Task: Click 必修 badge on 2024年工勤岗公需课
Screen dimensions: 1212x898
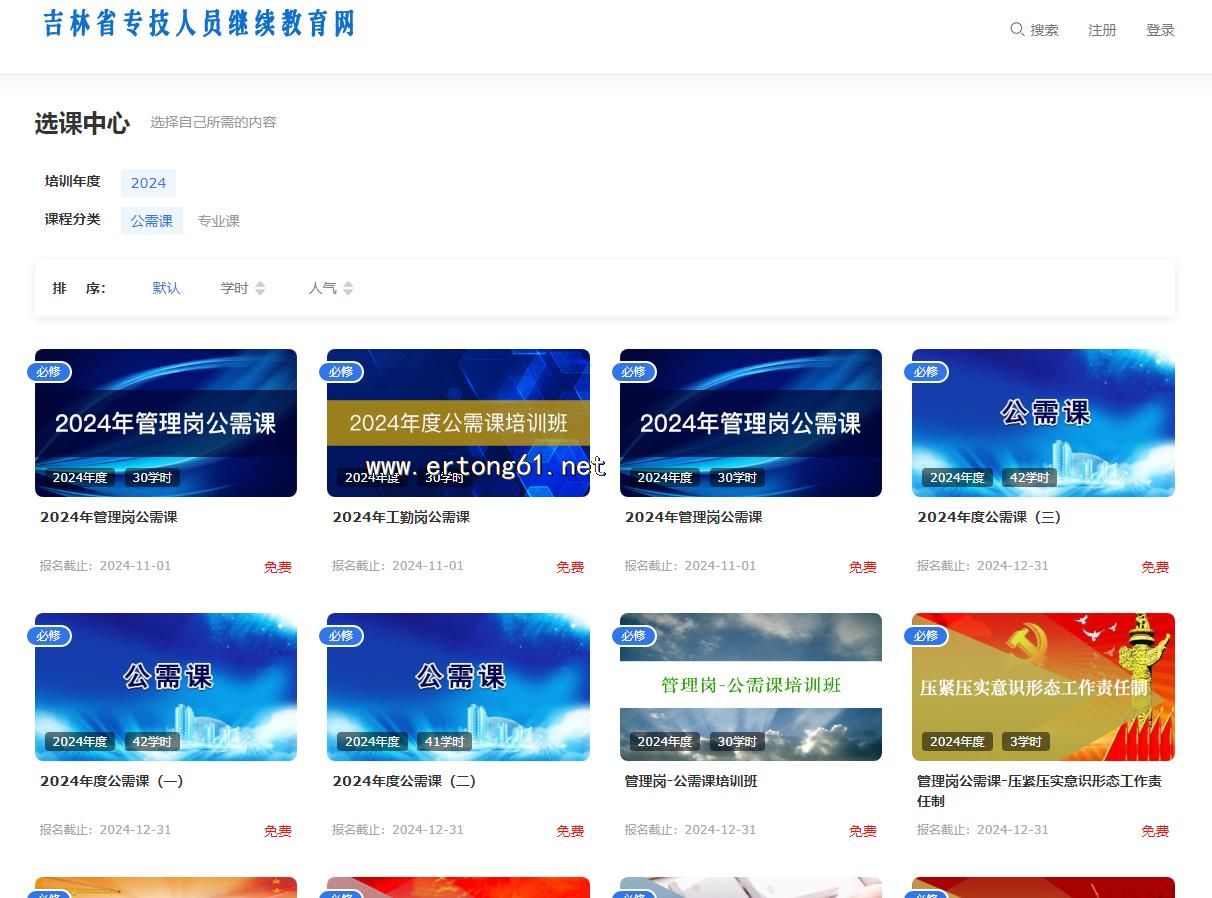Action: click(341, 372)
